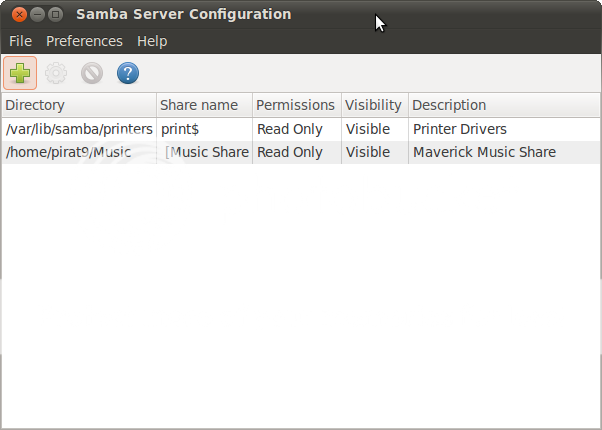
Task: Click Maverick Music Share description
Action: [484, 152]
